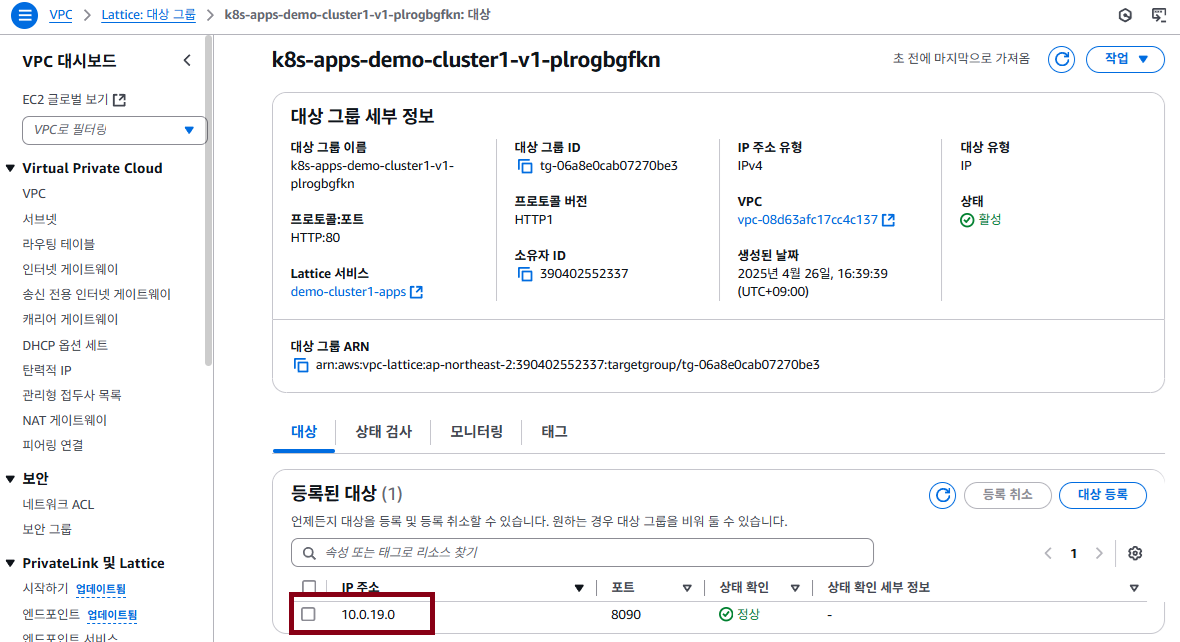1180x642 pixels.
Task: Click Lattice: 대상 그룹 breadcrumb
Action: click(x=148, y=15)
